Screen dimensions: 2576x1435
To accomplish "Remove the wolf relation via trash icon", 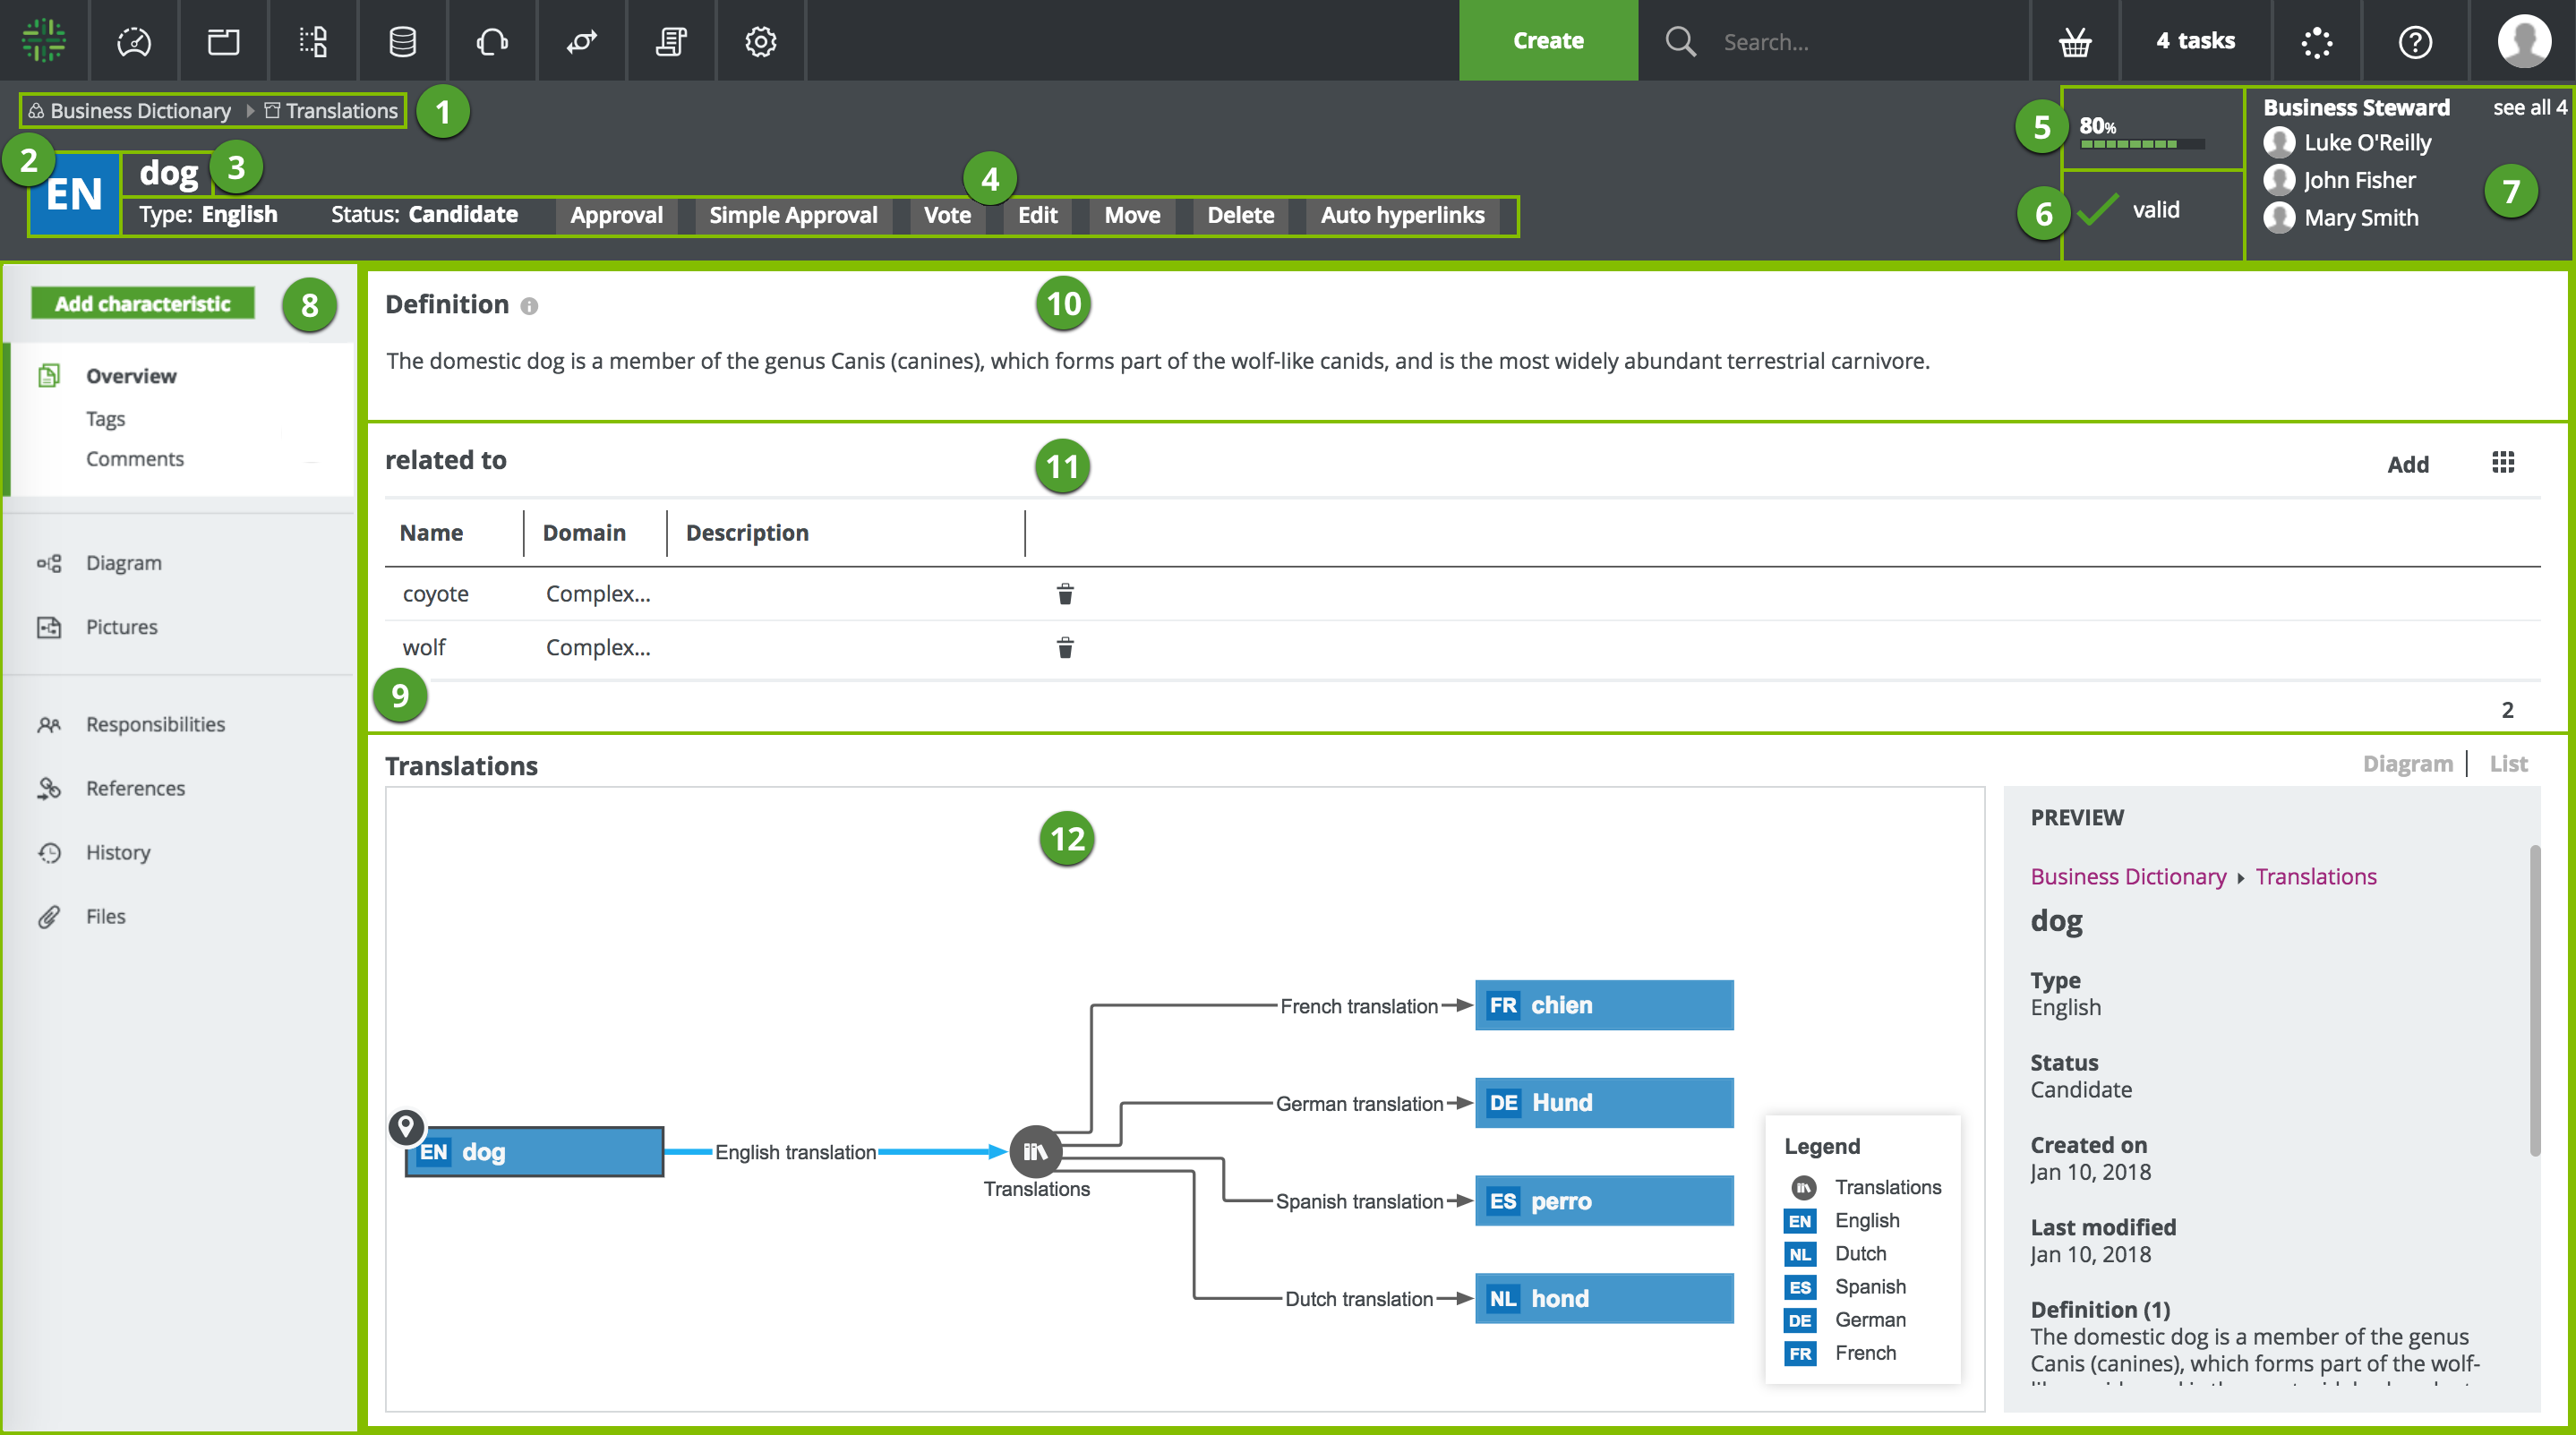I will click(x=1065, y=648).
